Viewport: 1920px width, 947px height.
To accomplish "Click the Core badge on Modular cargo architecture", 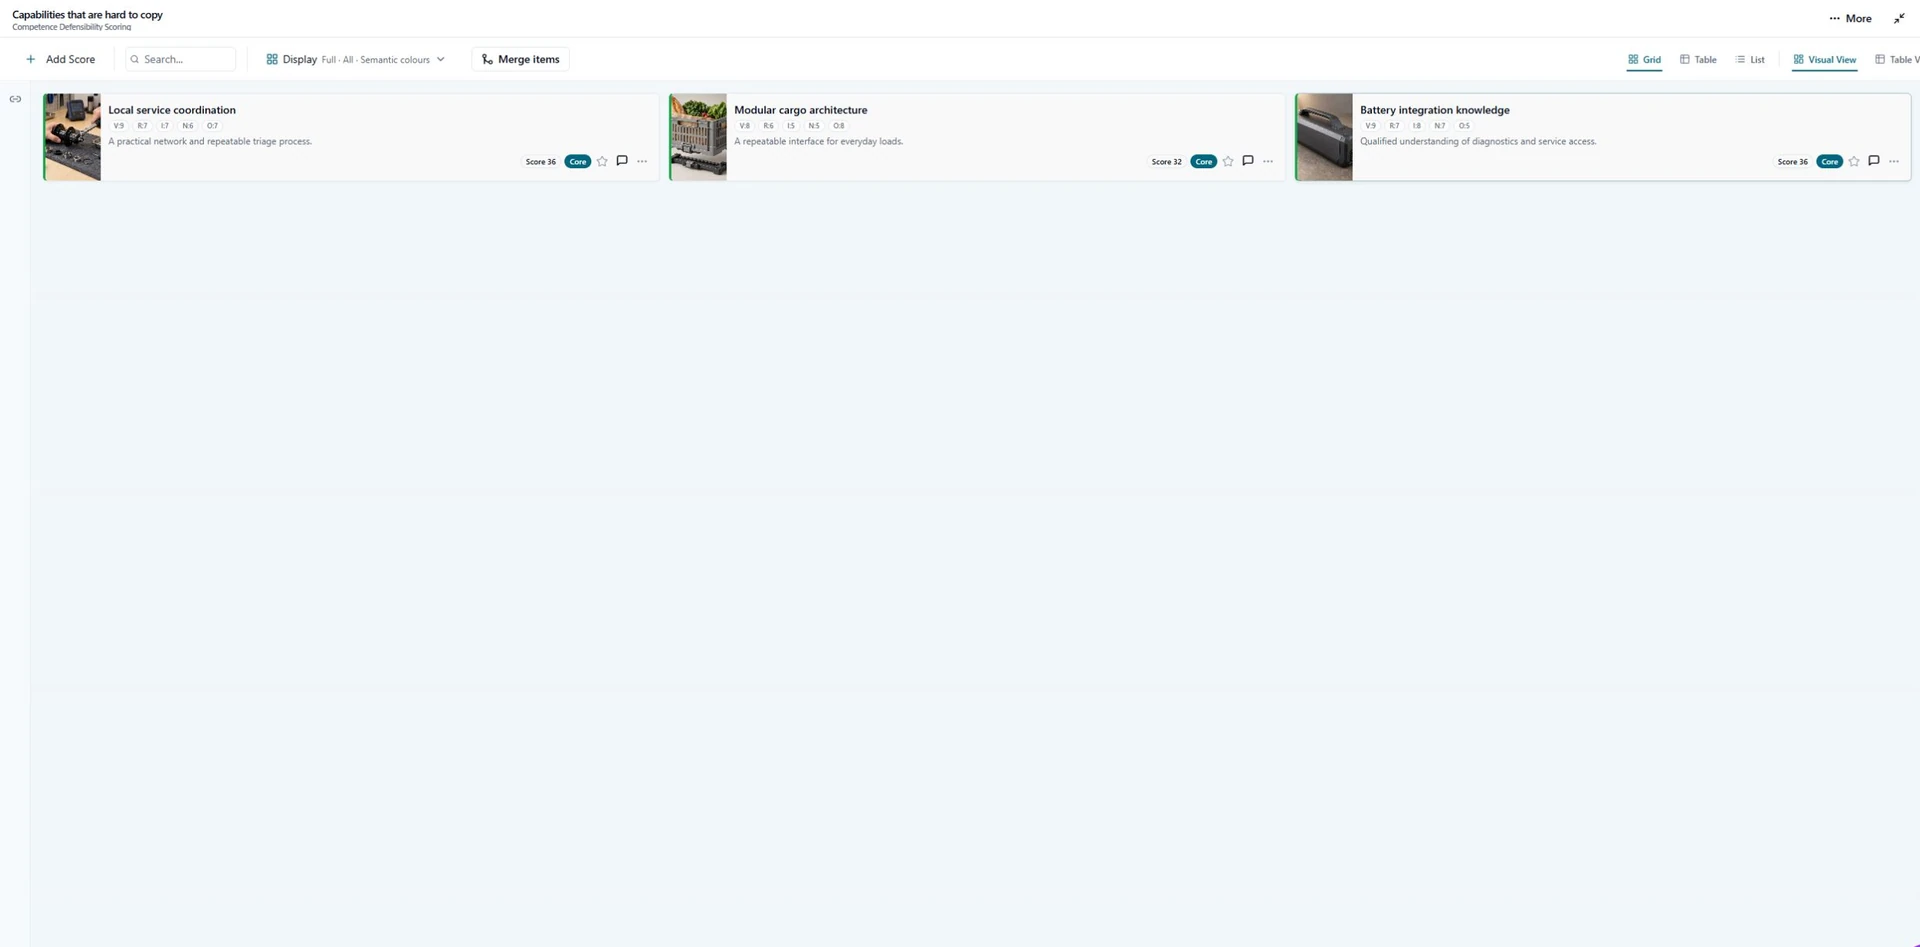I will click(1204, 161).
